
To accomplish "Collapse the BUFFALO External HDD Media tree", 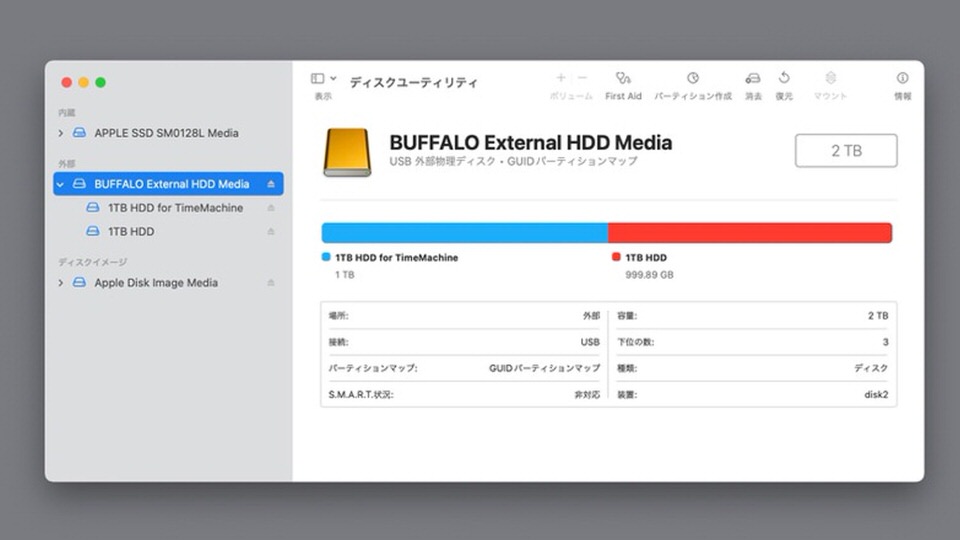I will pos(61,184).
